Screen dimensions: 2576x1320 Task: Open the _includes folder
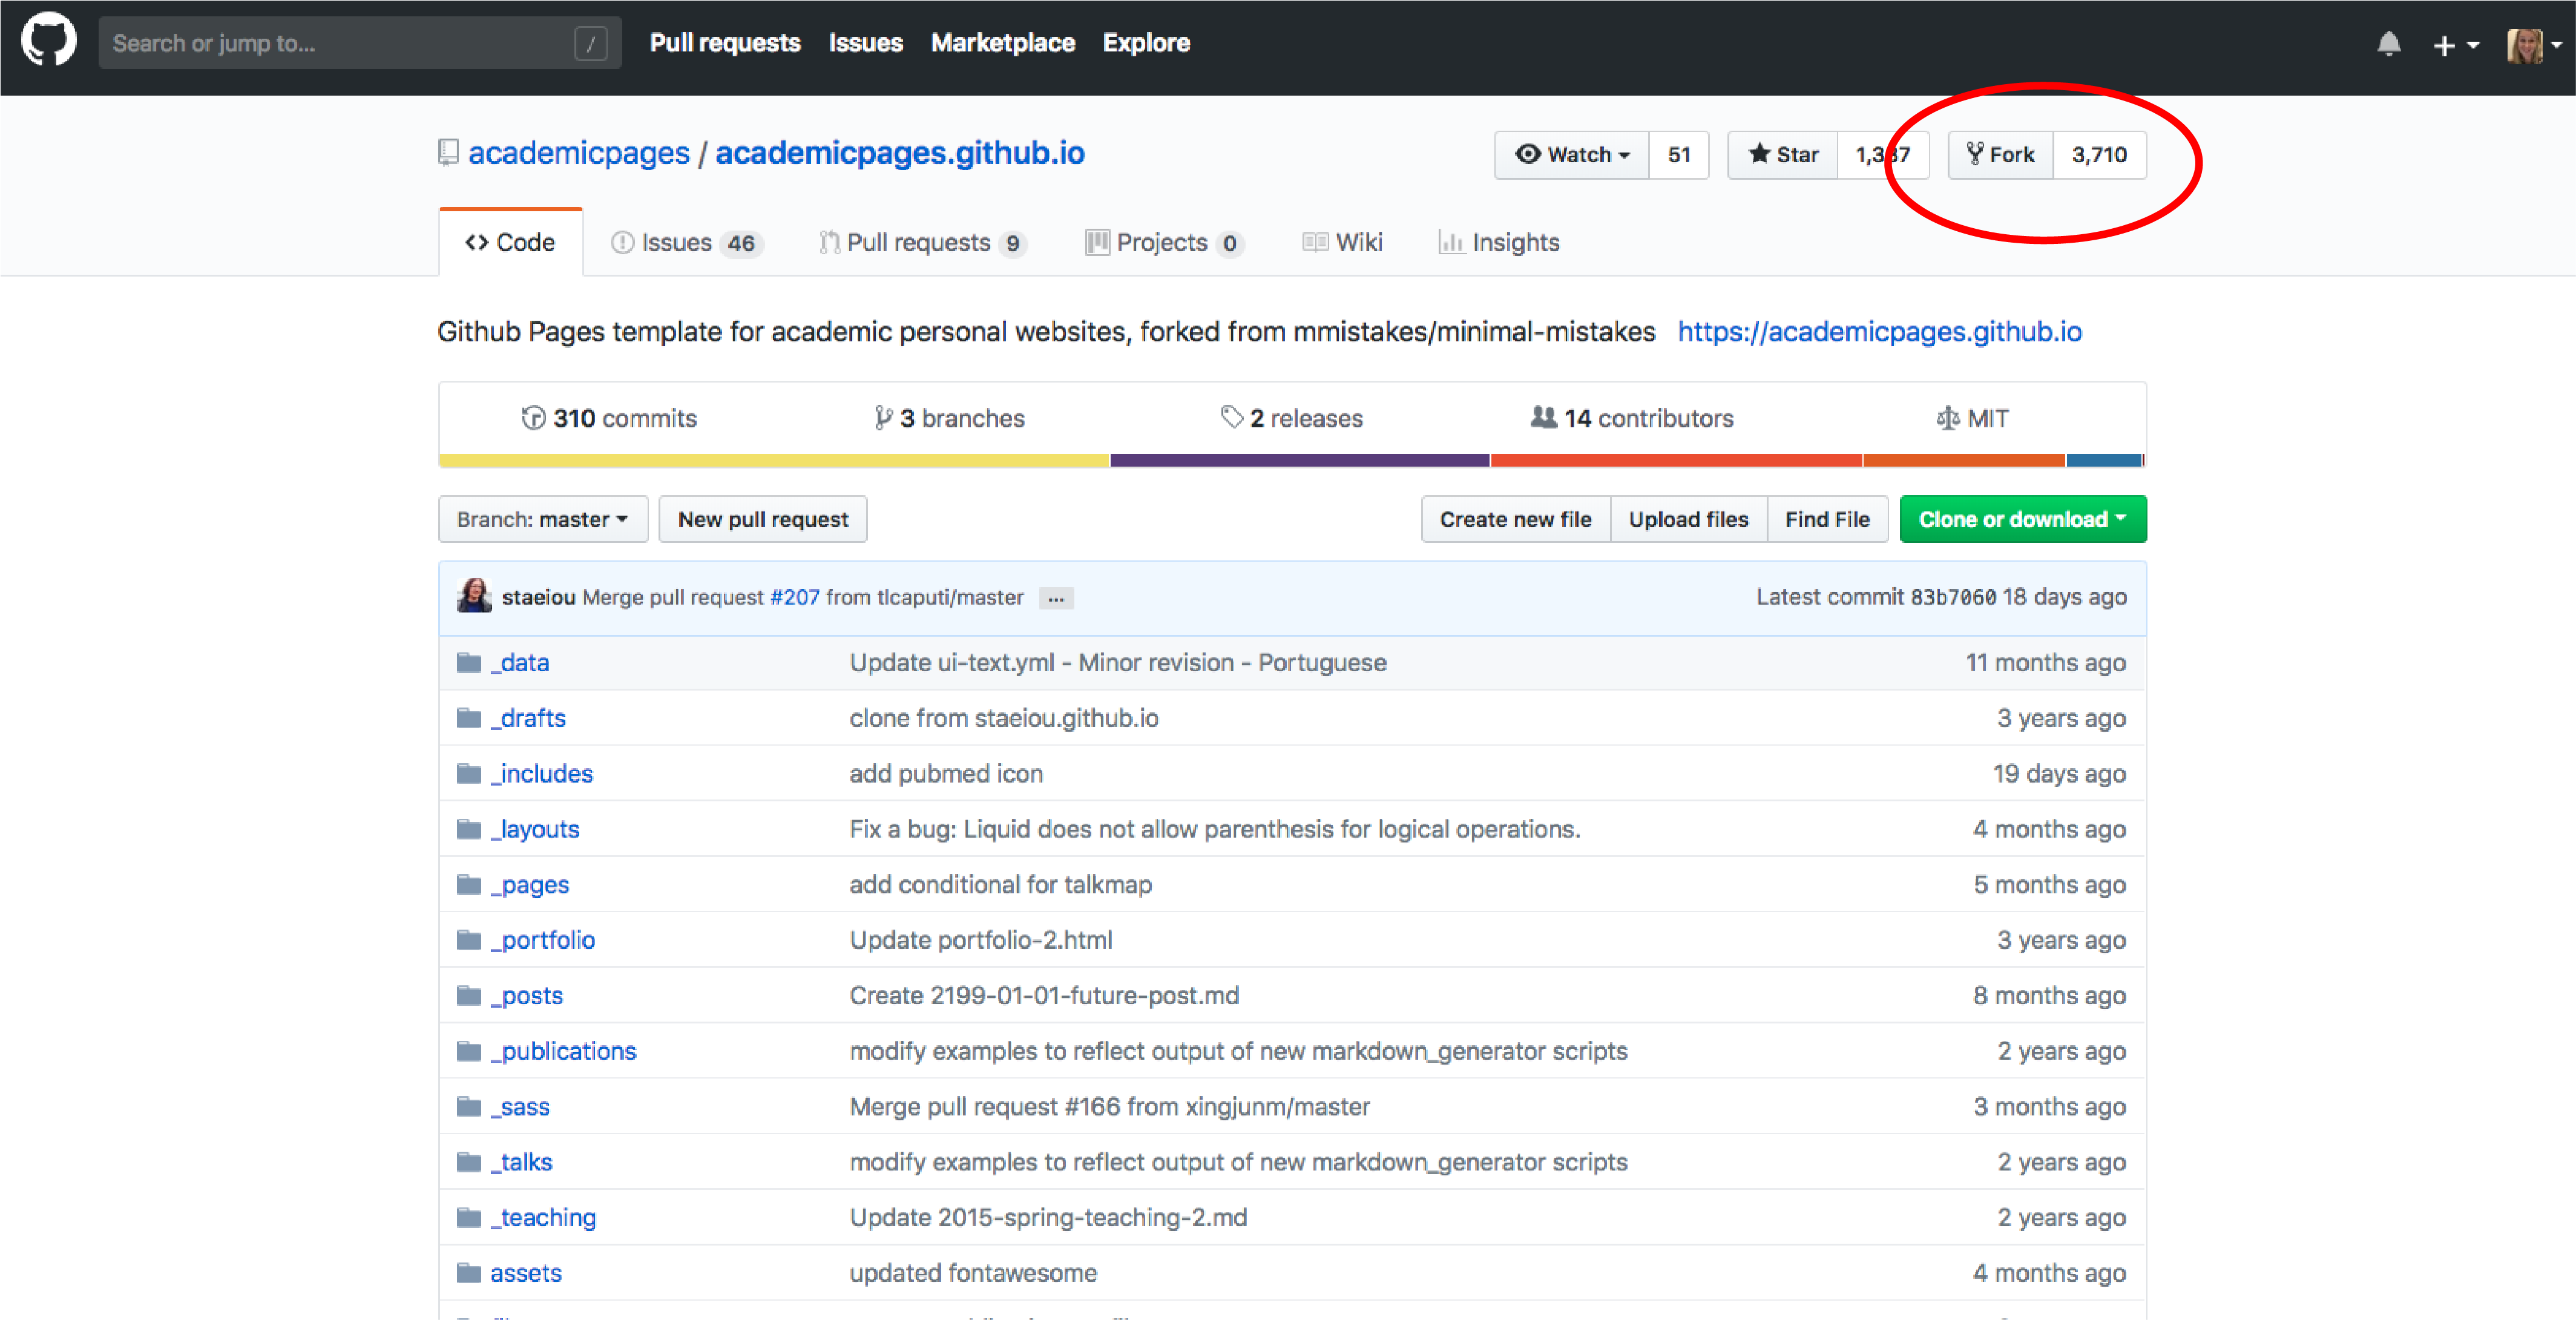(541, 773)
